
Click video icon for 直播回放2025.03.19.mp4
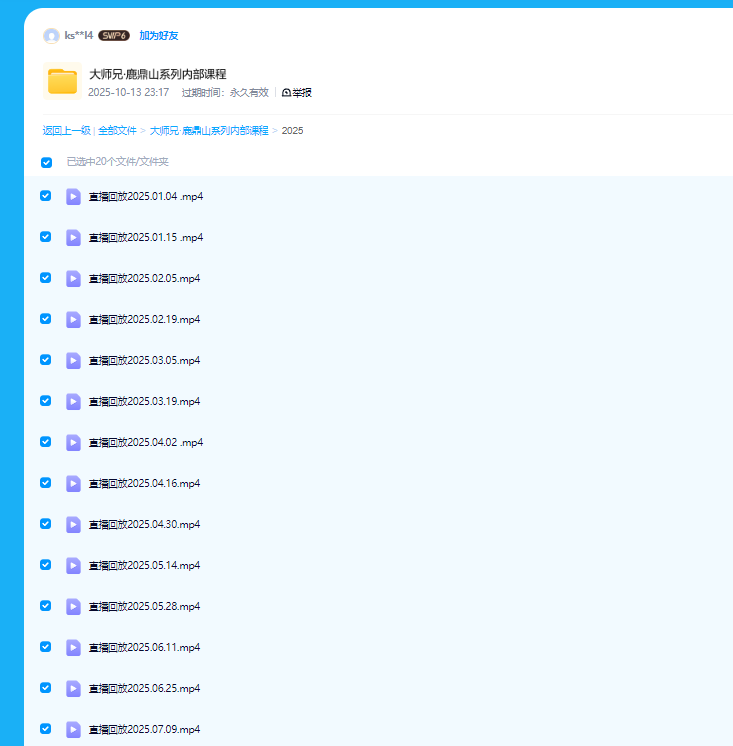73,401
